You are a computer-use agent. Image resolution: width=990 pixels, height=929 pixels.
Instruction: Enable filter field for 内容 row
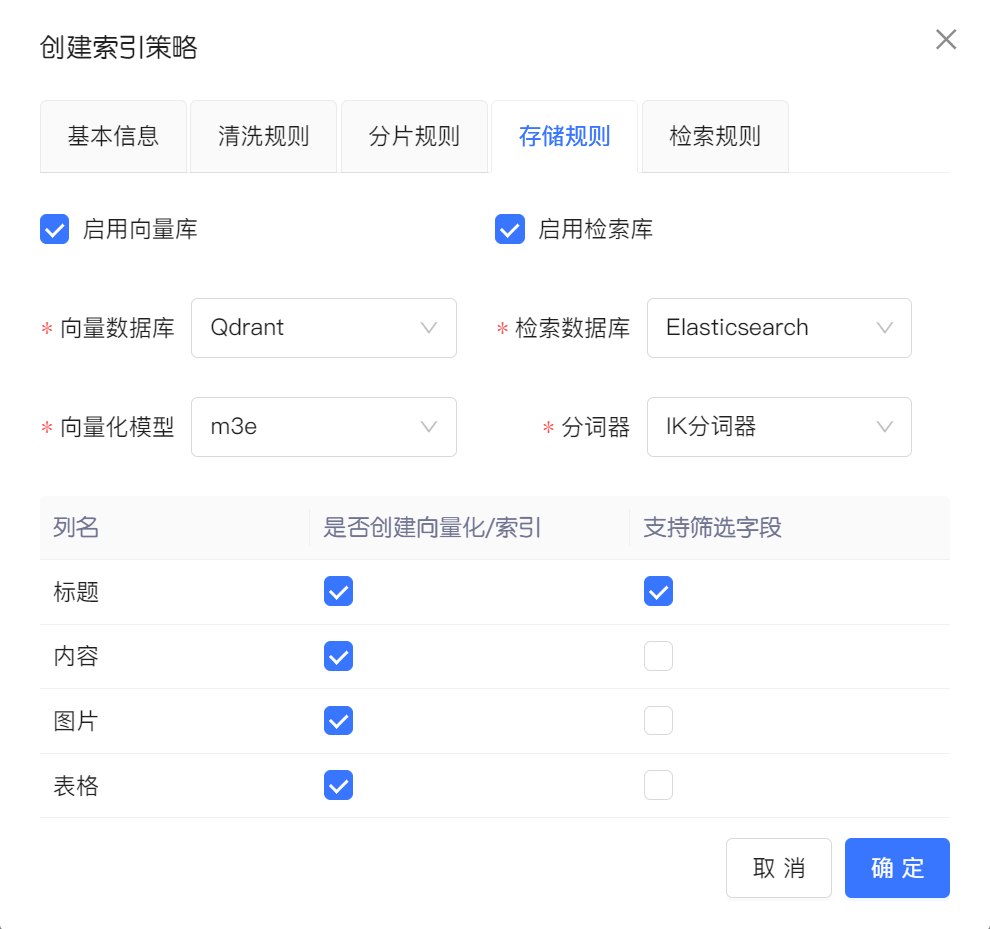pos(658,657)
